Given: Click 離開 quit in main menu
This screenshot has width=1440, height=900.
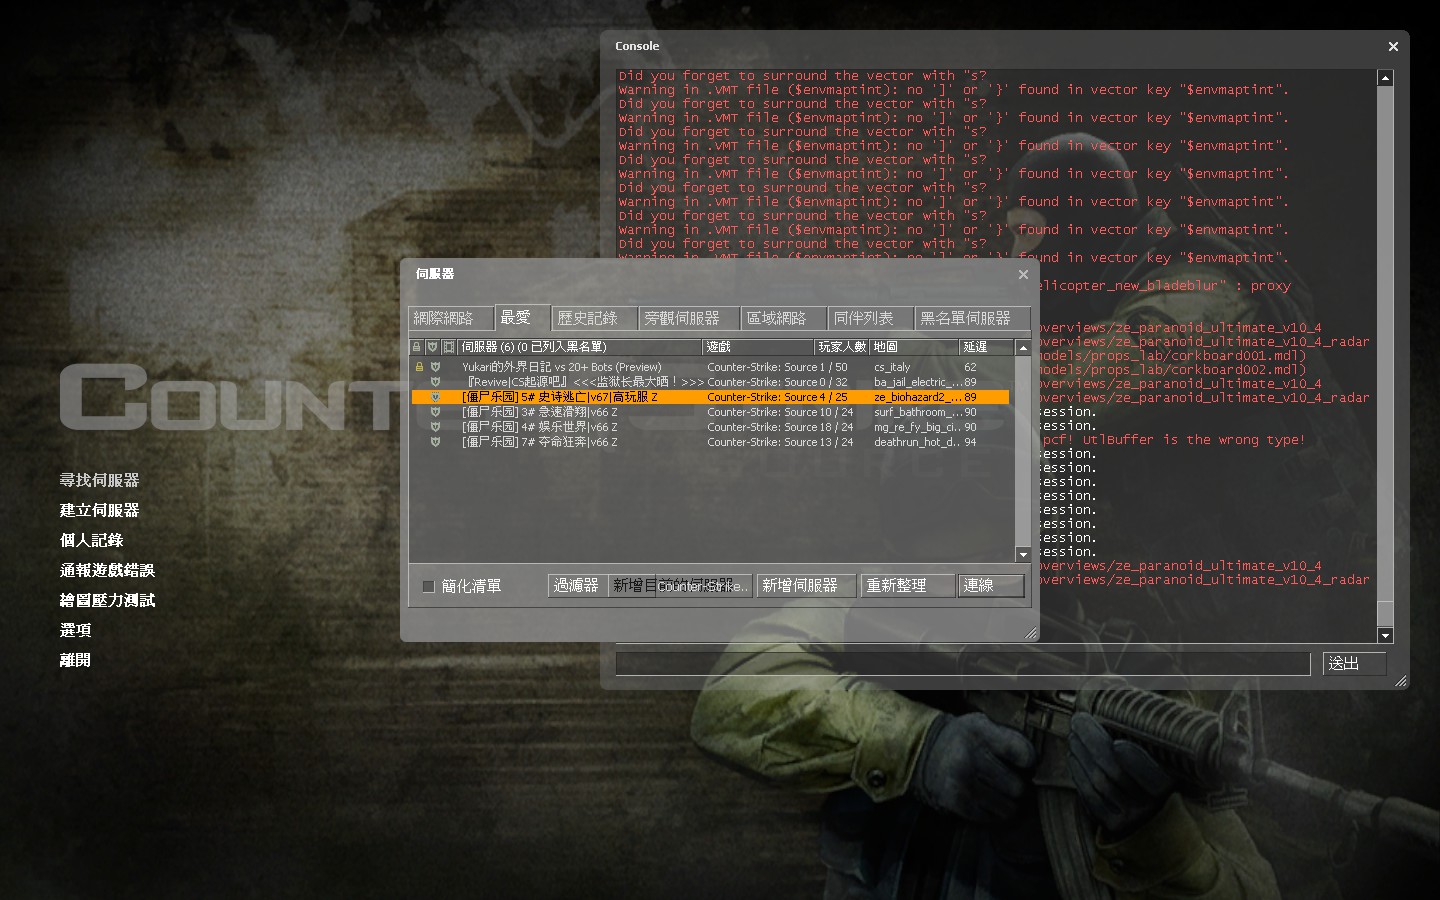Looking at the screenshot, I should pos(75,660).
